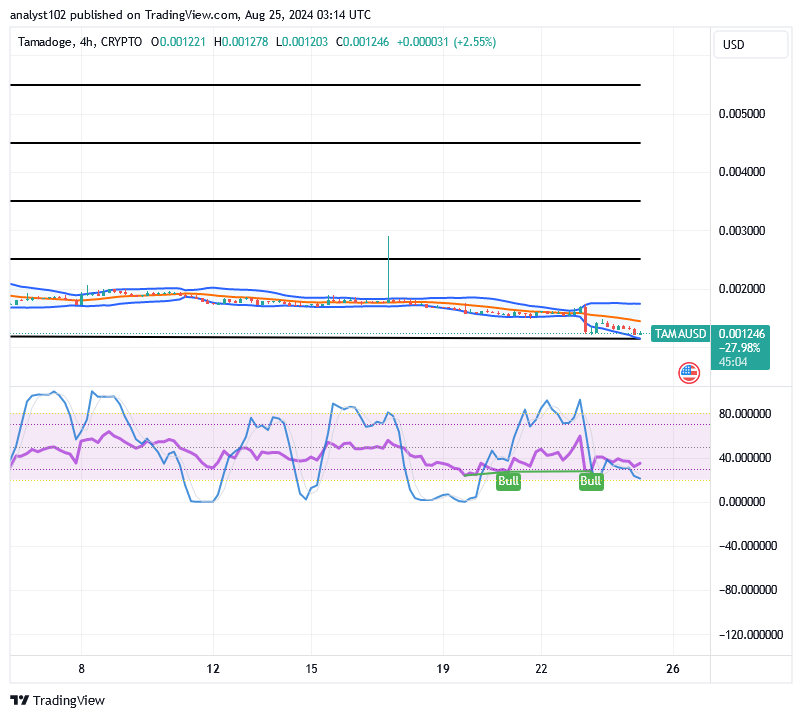Click the TradingView logo at the bottom
Image resolution: width=802 pixels, height=718 pixels.
pyautogui.click(x=57, y=700)
